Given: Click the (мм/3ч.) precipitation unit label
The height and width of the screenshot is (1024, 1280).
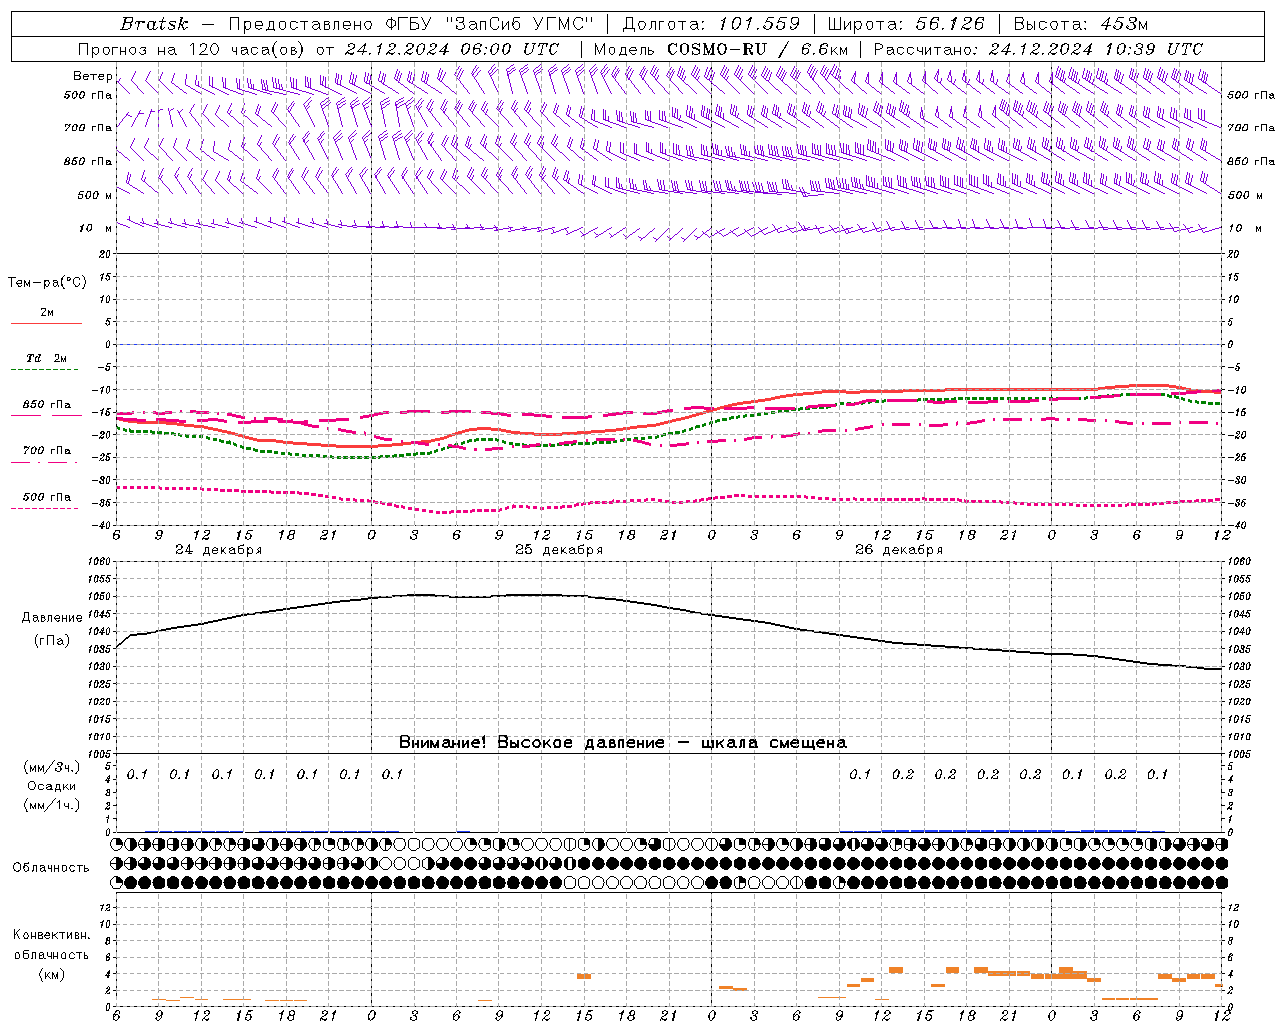Looking at the screenshot, I should point(51,767).
